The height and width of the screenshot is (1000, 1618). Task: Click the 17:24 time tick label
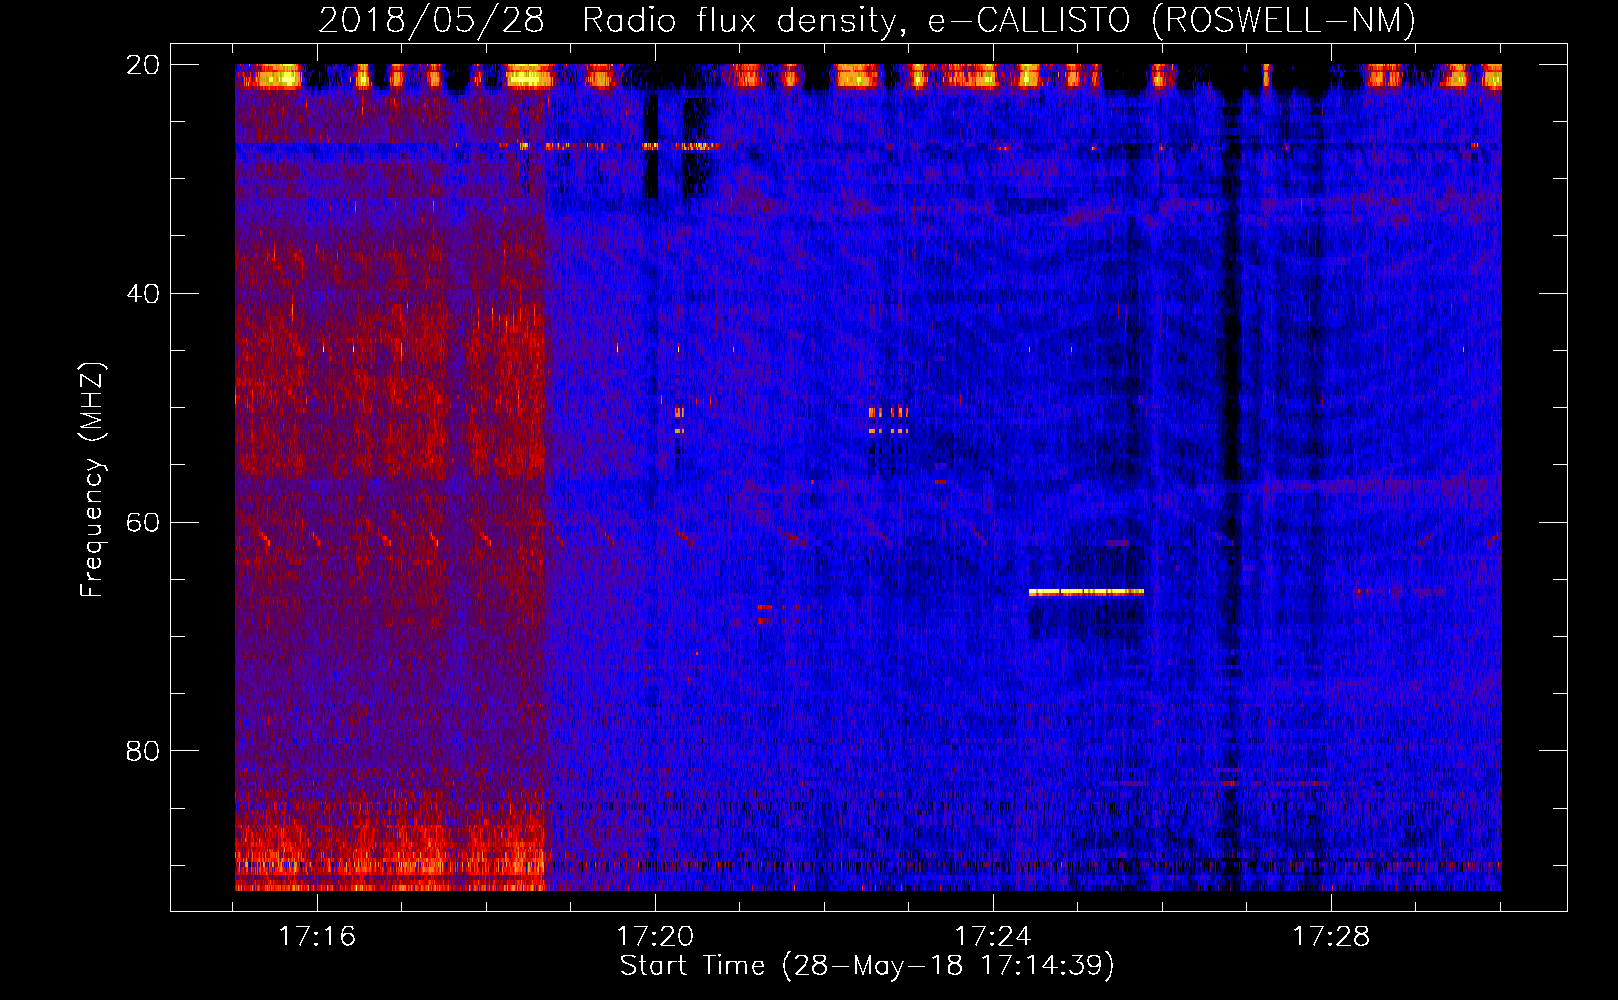[x=993, y=937]
